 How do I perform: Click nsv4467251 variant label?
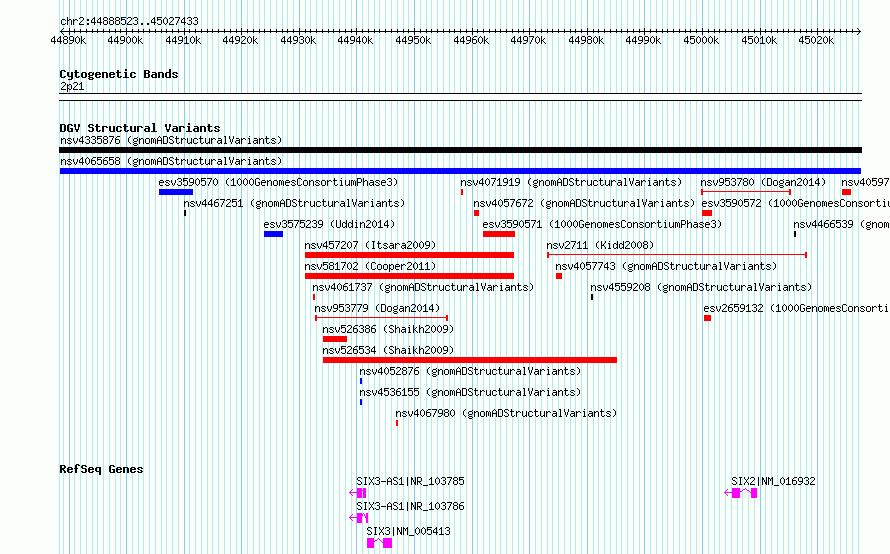[x=294, y=203]
